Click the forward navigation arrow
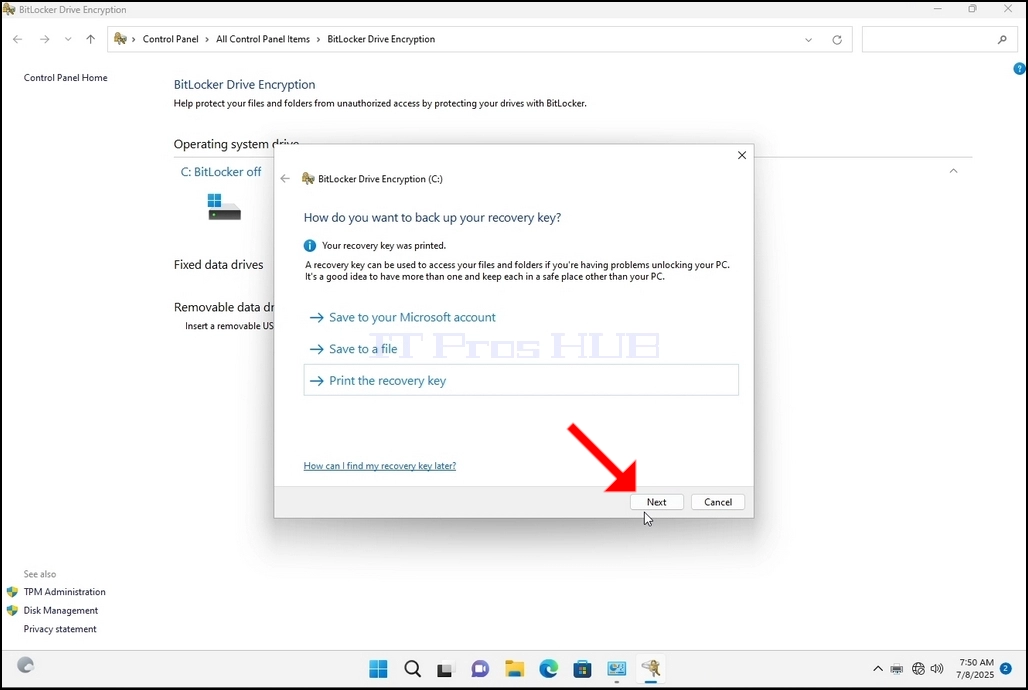Viewport: 1028px width, 690px height. (45, 39)
